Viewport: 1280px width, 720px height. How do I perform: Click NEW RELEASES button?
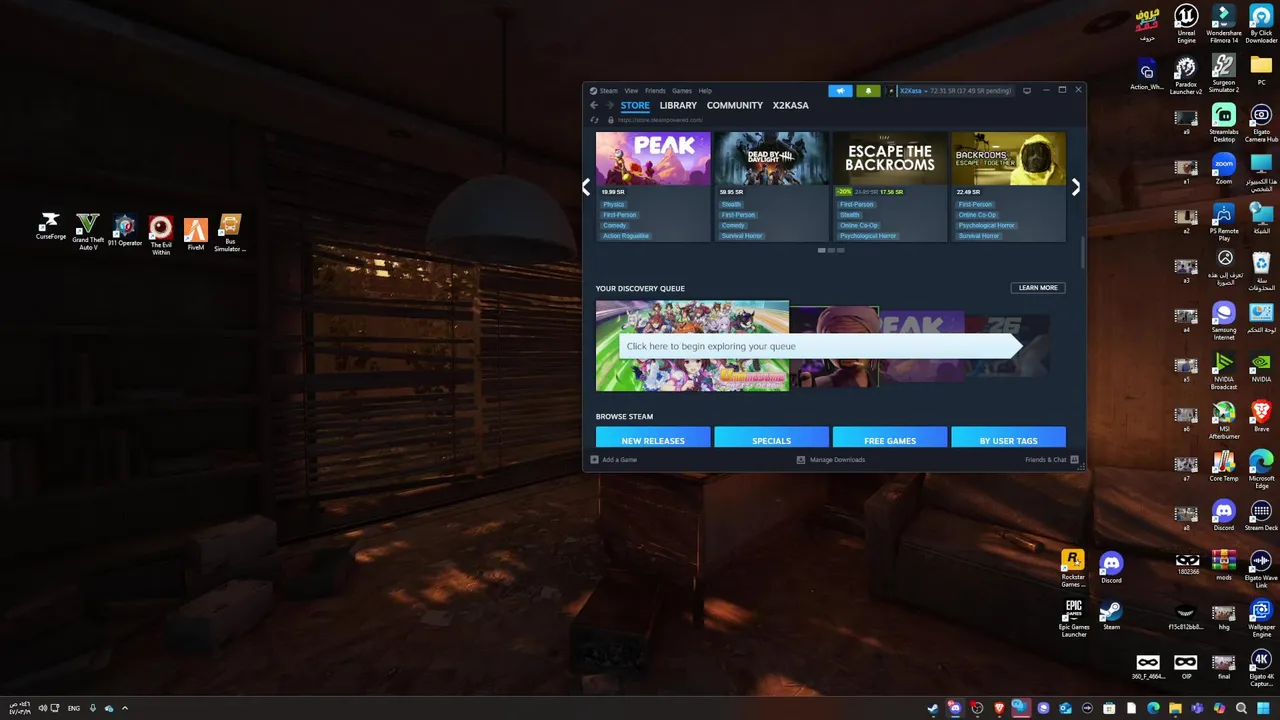point(653,438)
